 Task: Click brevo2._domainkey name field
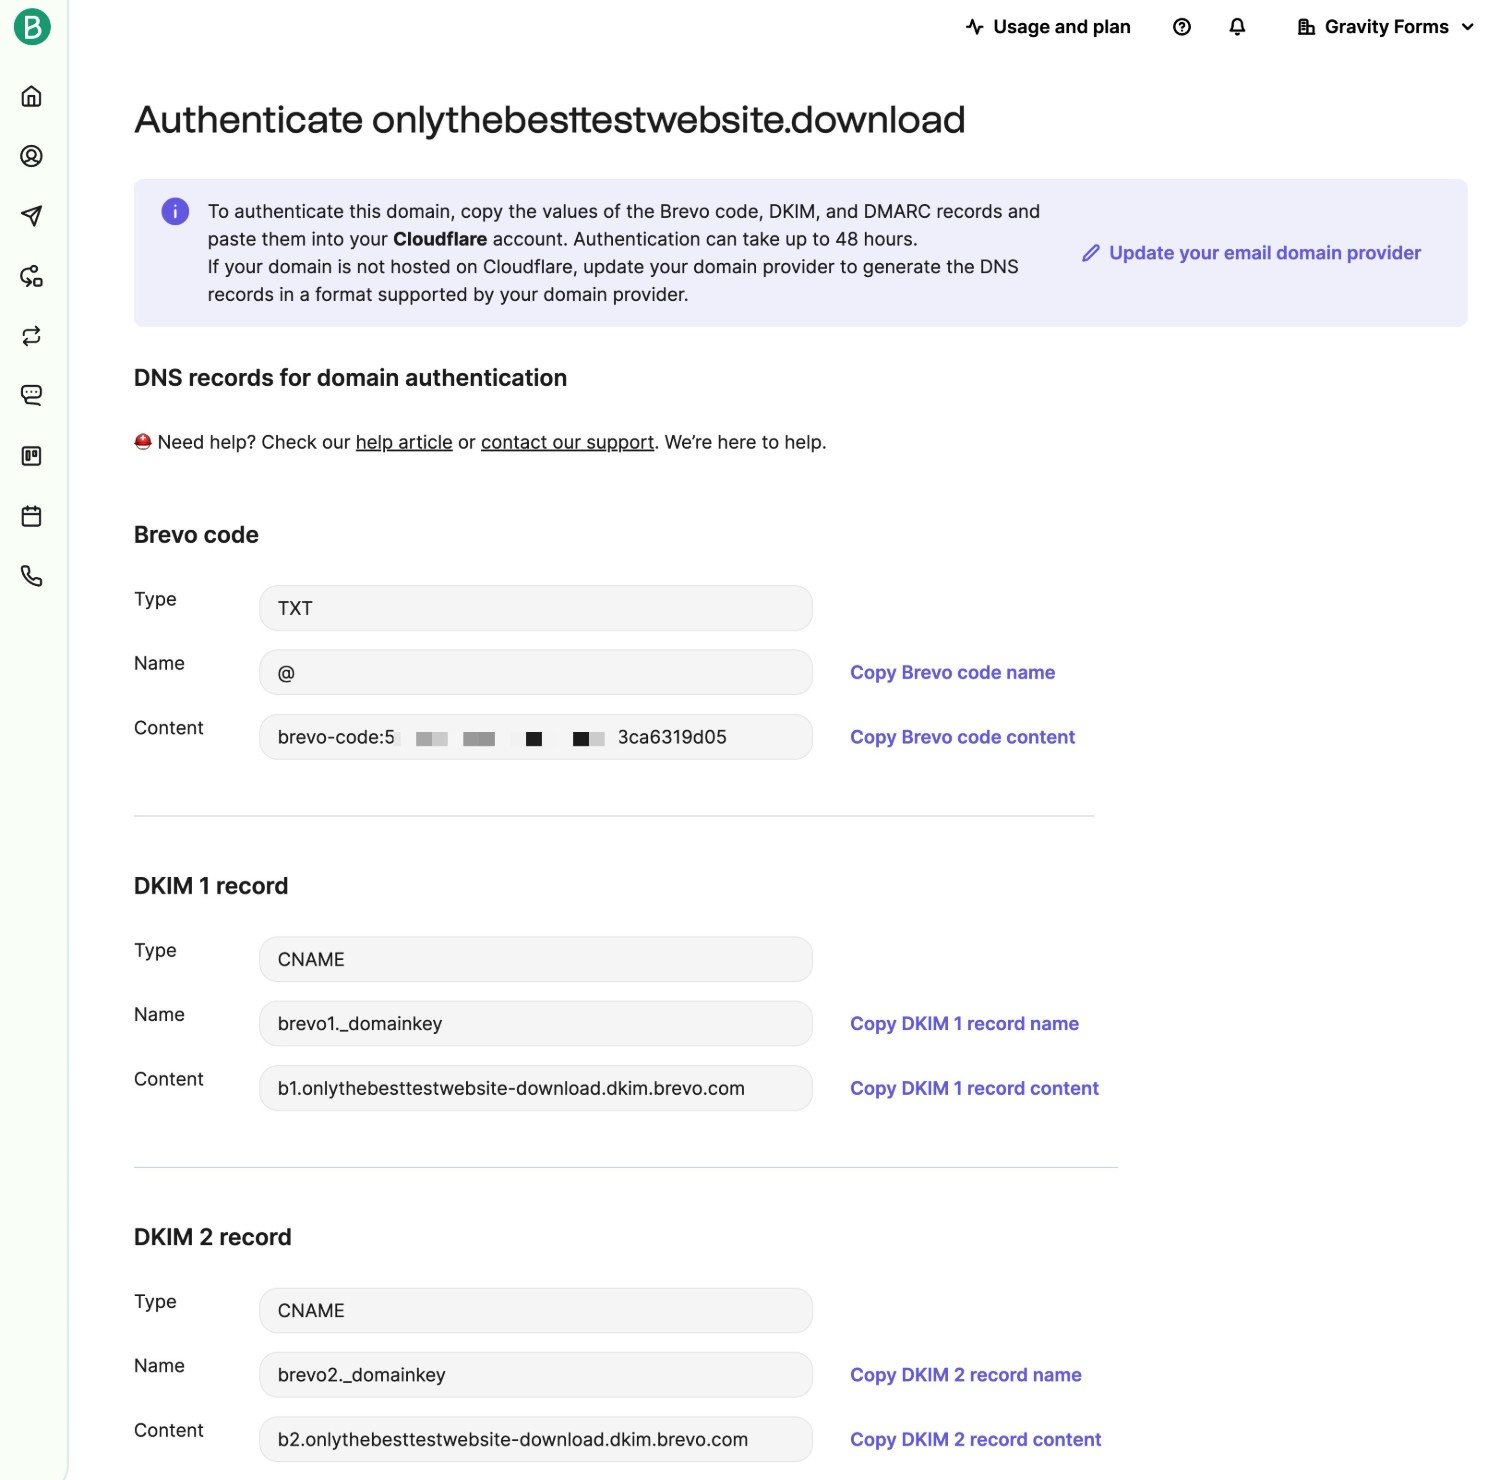tap(536, 1375)
